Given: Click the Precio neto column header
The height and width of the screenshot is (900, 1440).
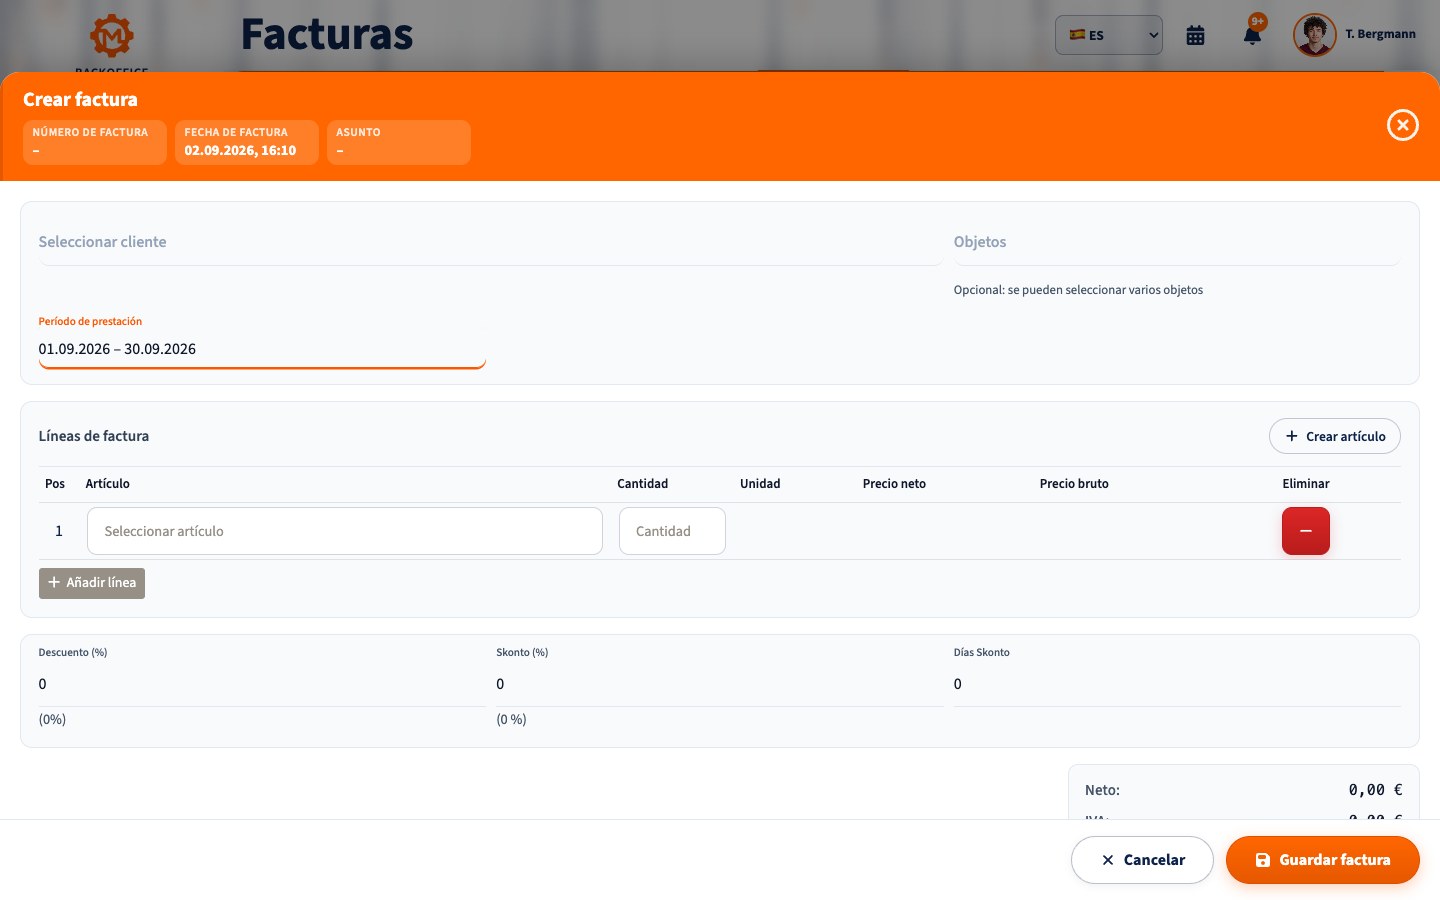Looking at the screenshot, I should click(x=894, y=484).
